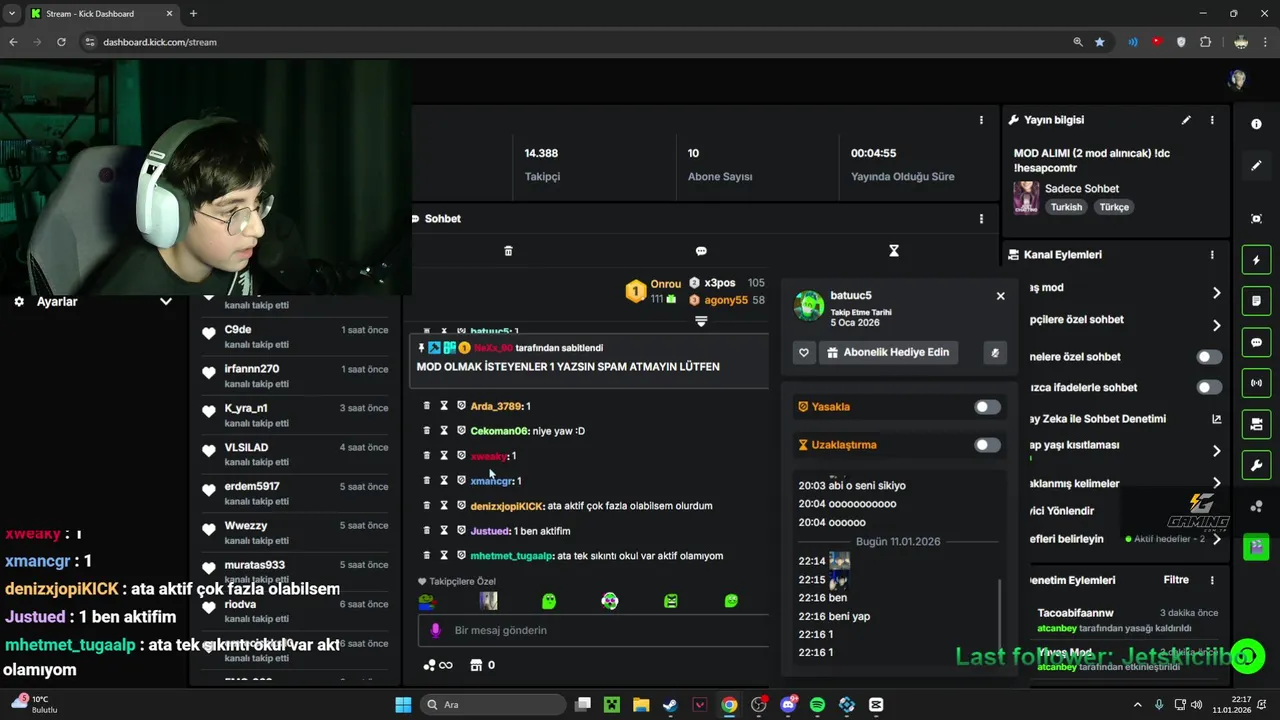1280x720 pixels.
Task: Open Denetim Eylemleri three-dot menu
Action: click(1212, 580)
